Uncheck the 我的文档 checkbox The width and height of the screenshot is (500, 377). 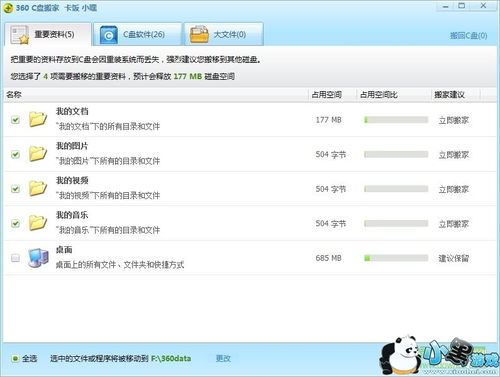[x=15, y=120]
